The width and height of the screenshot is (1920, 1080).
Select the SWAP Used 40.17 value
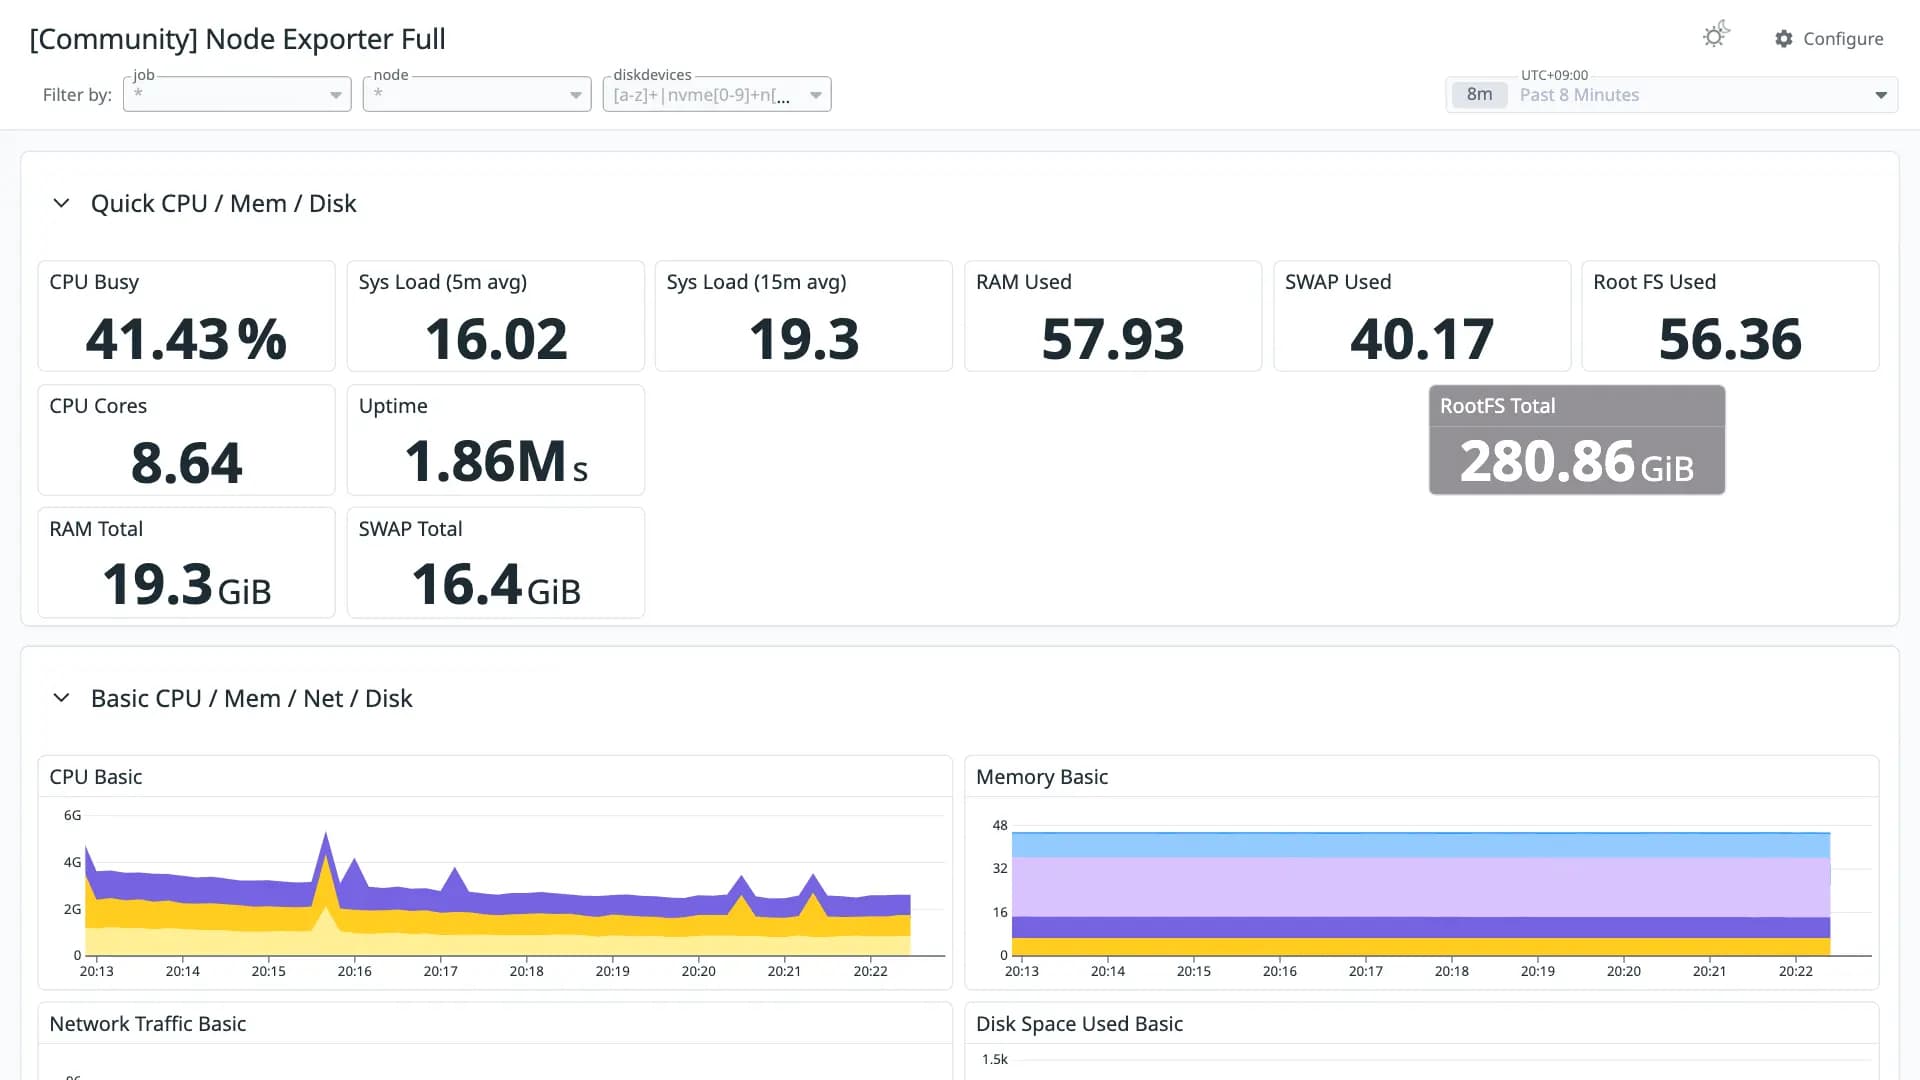[1422, 339]
